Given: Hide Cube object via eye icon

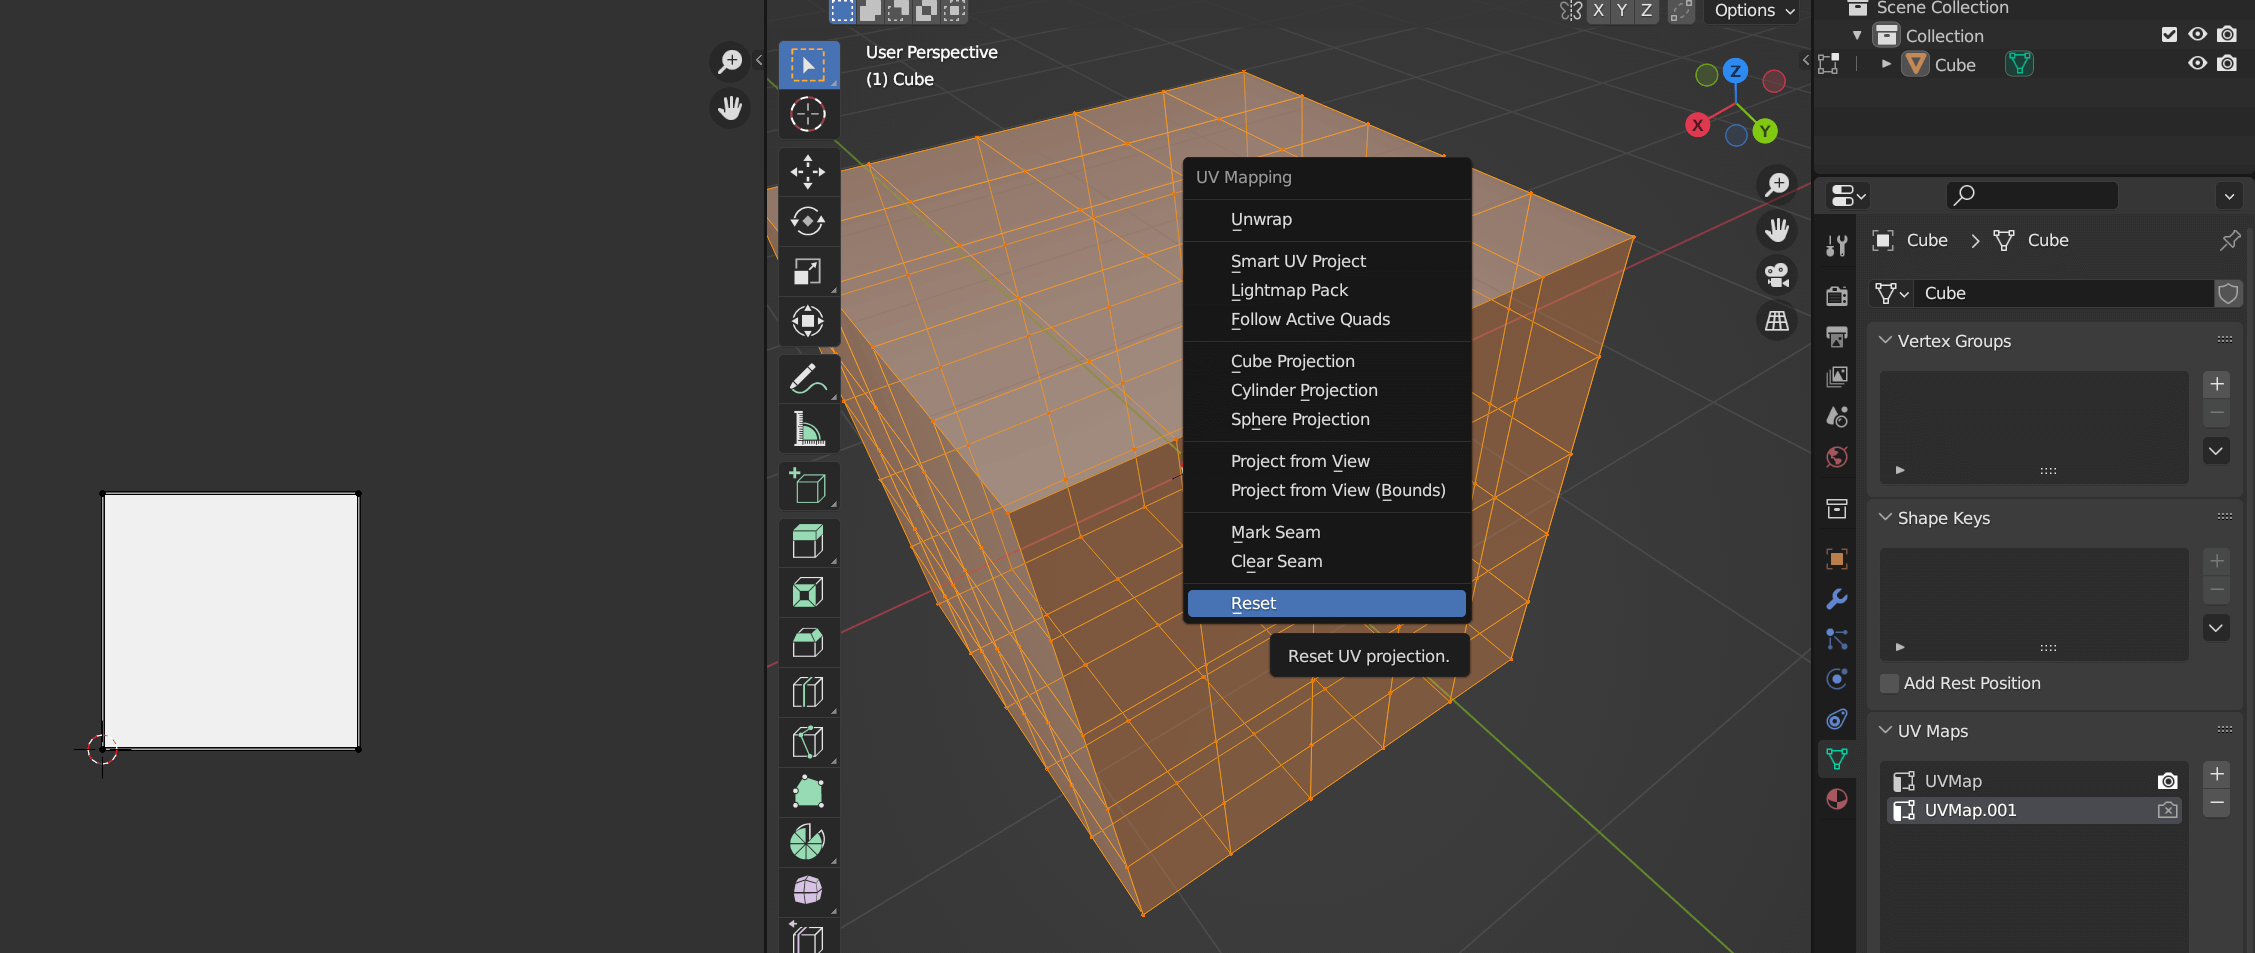Looking at the screenshot, I should (2197, 64).
